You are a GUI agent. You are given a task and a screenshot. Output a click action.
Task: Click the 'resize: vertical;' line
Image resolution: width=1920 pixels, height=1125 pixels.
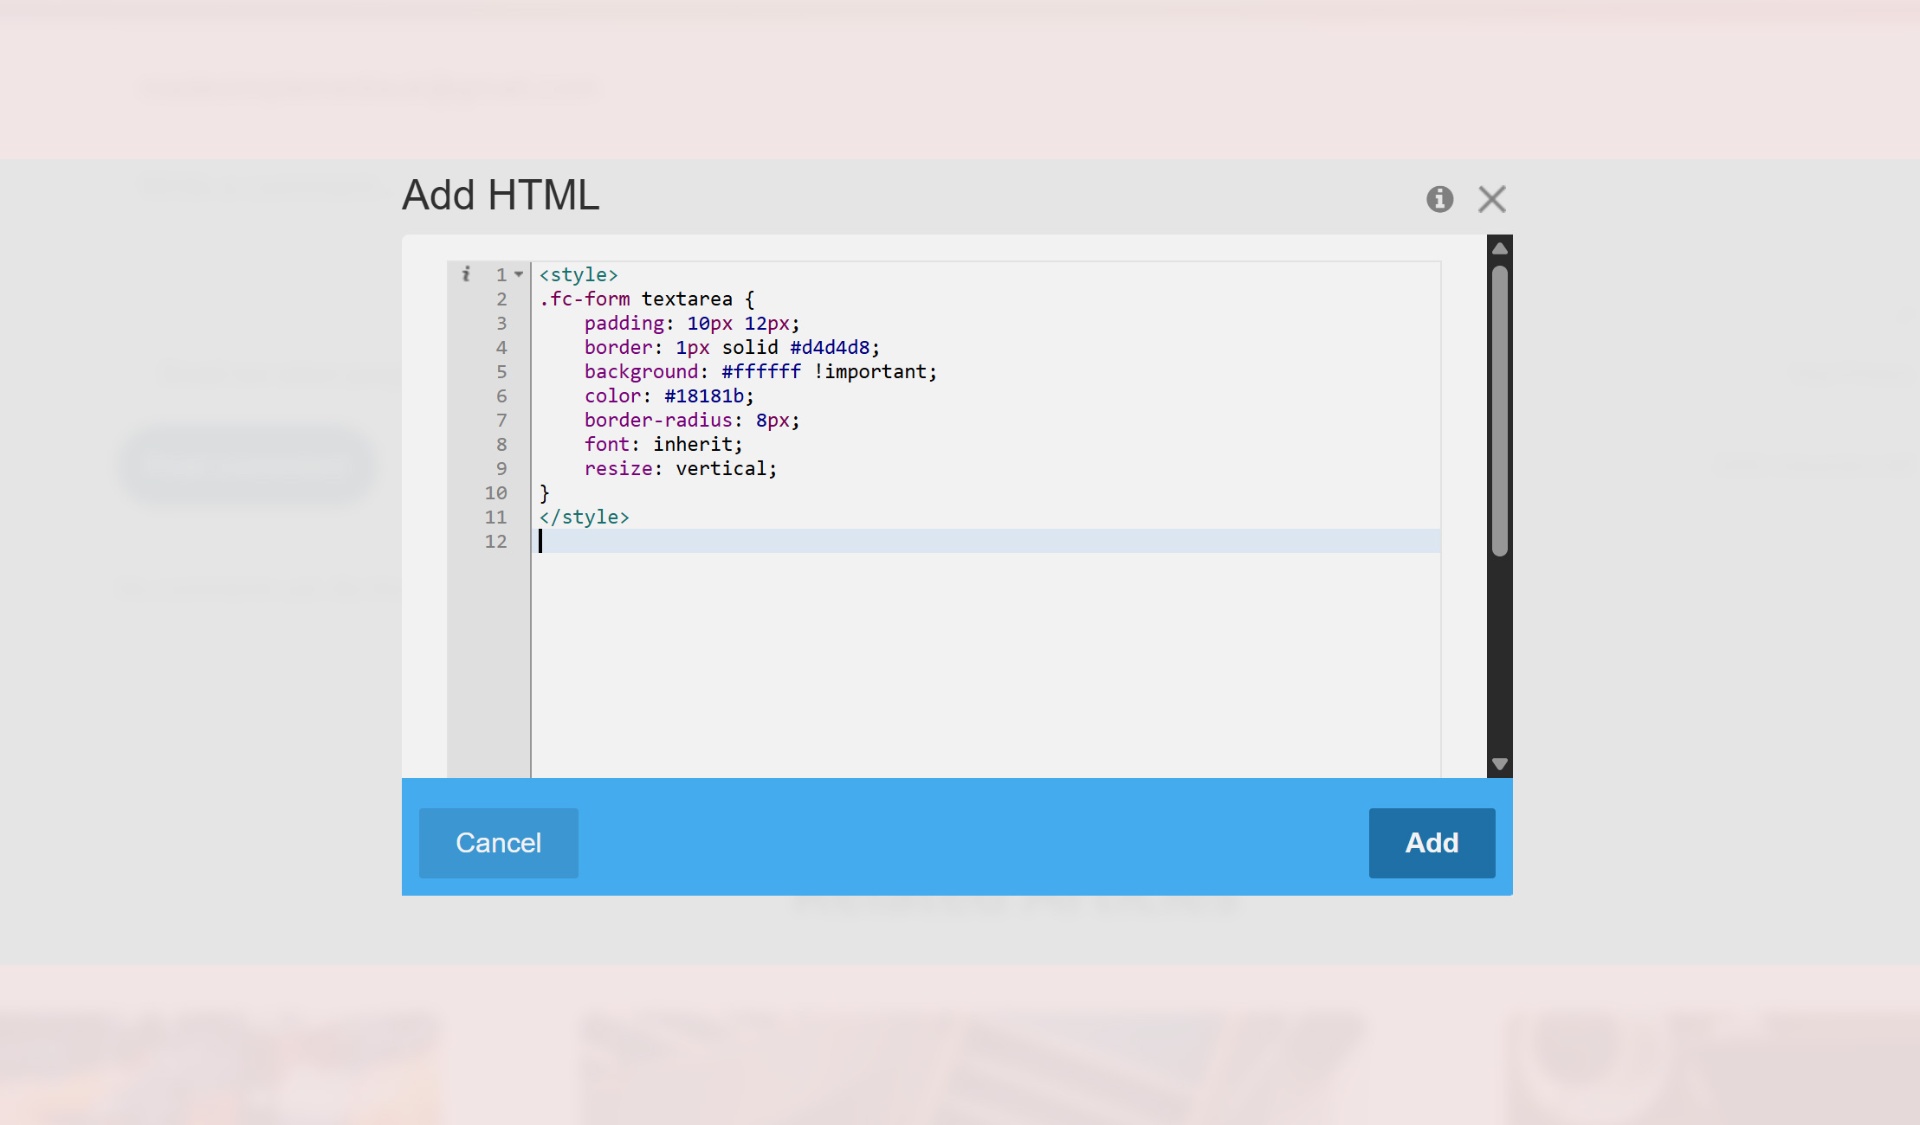point(680,468)
